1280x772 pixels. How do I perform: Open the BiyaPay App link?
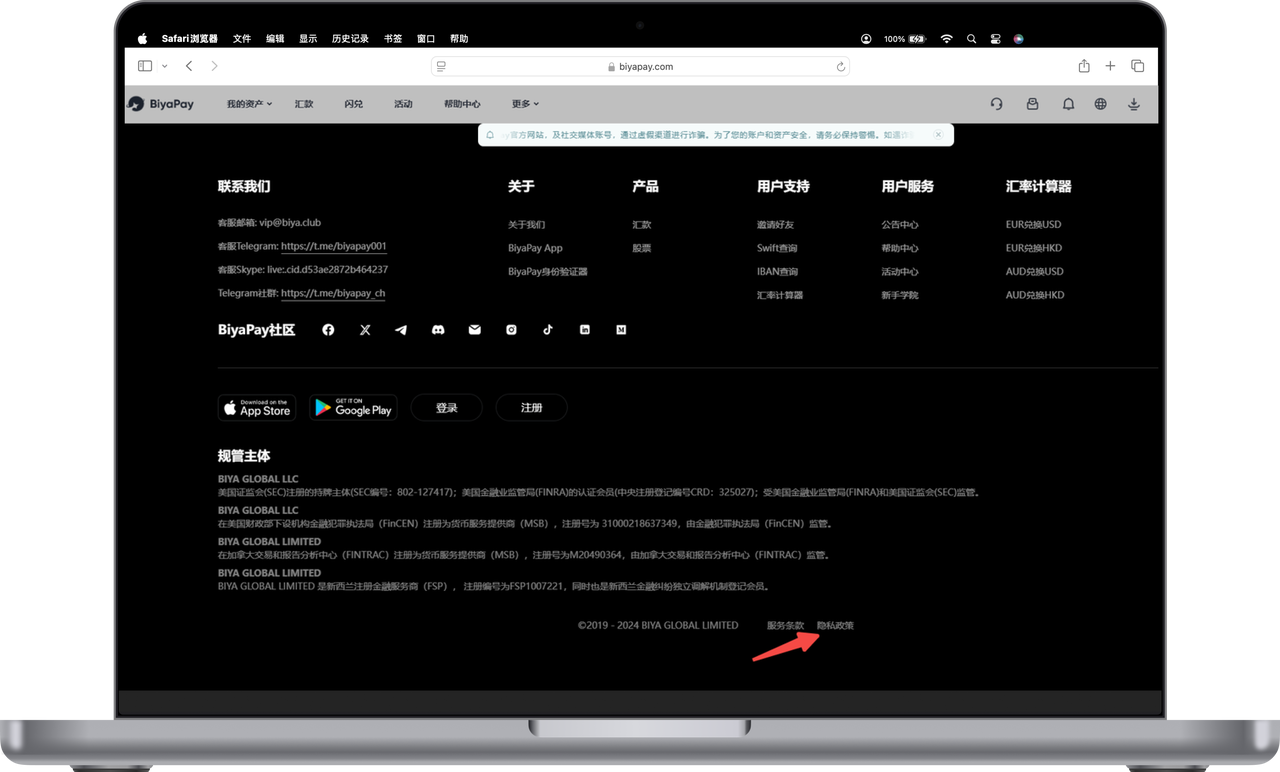coord(535,248)
